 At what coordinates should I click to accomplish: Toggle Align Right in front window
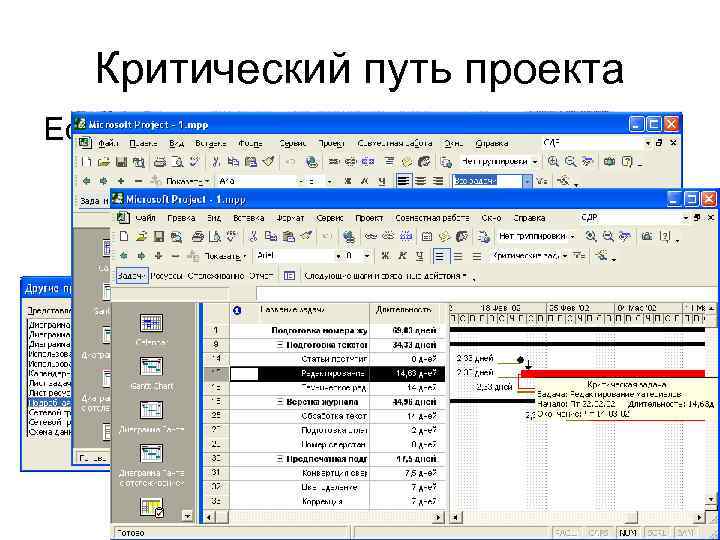[477, 256]
